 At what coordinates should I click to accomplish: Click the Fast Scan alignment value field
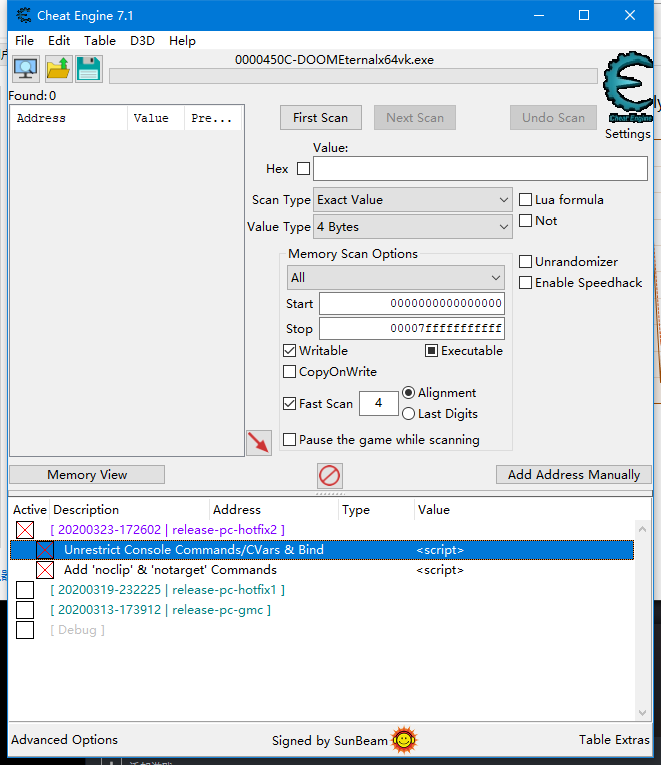click(379, 403)
